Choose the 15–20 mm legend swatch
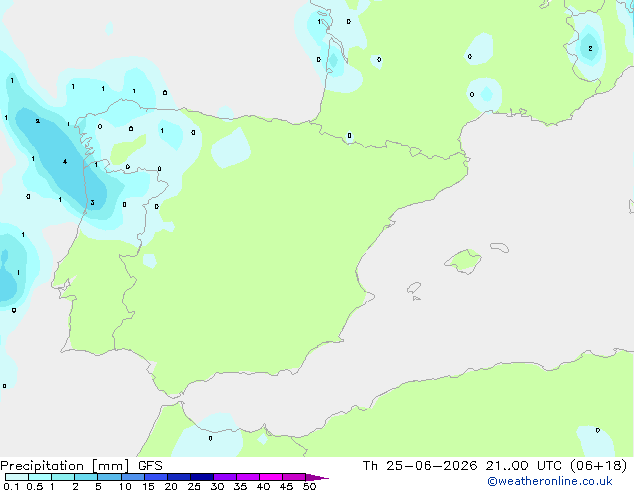The width and height of the screenshot is (634, 490). coord(155,477)
